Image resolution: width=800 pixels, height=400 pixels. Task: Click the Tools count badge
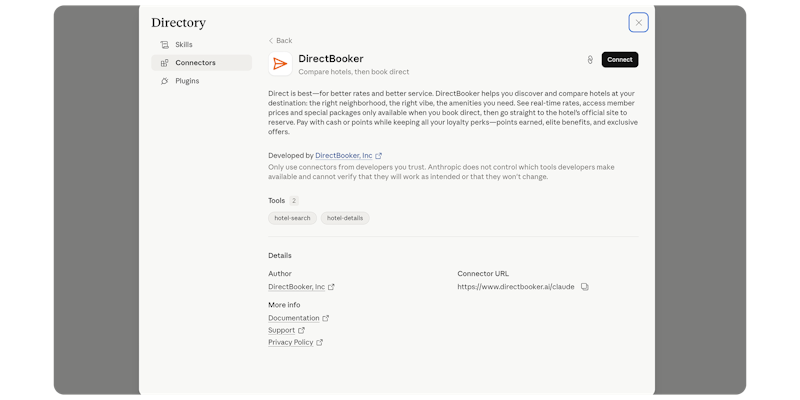point(294,201)
